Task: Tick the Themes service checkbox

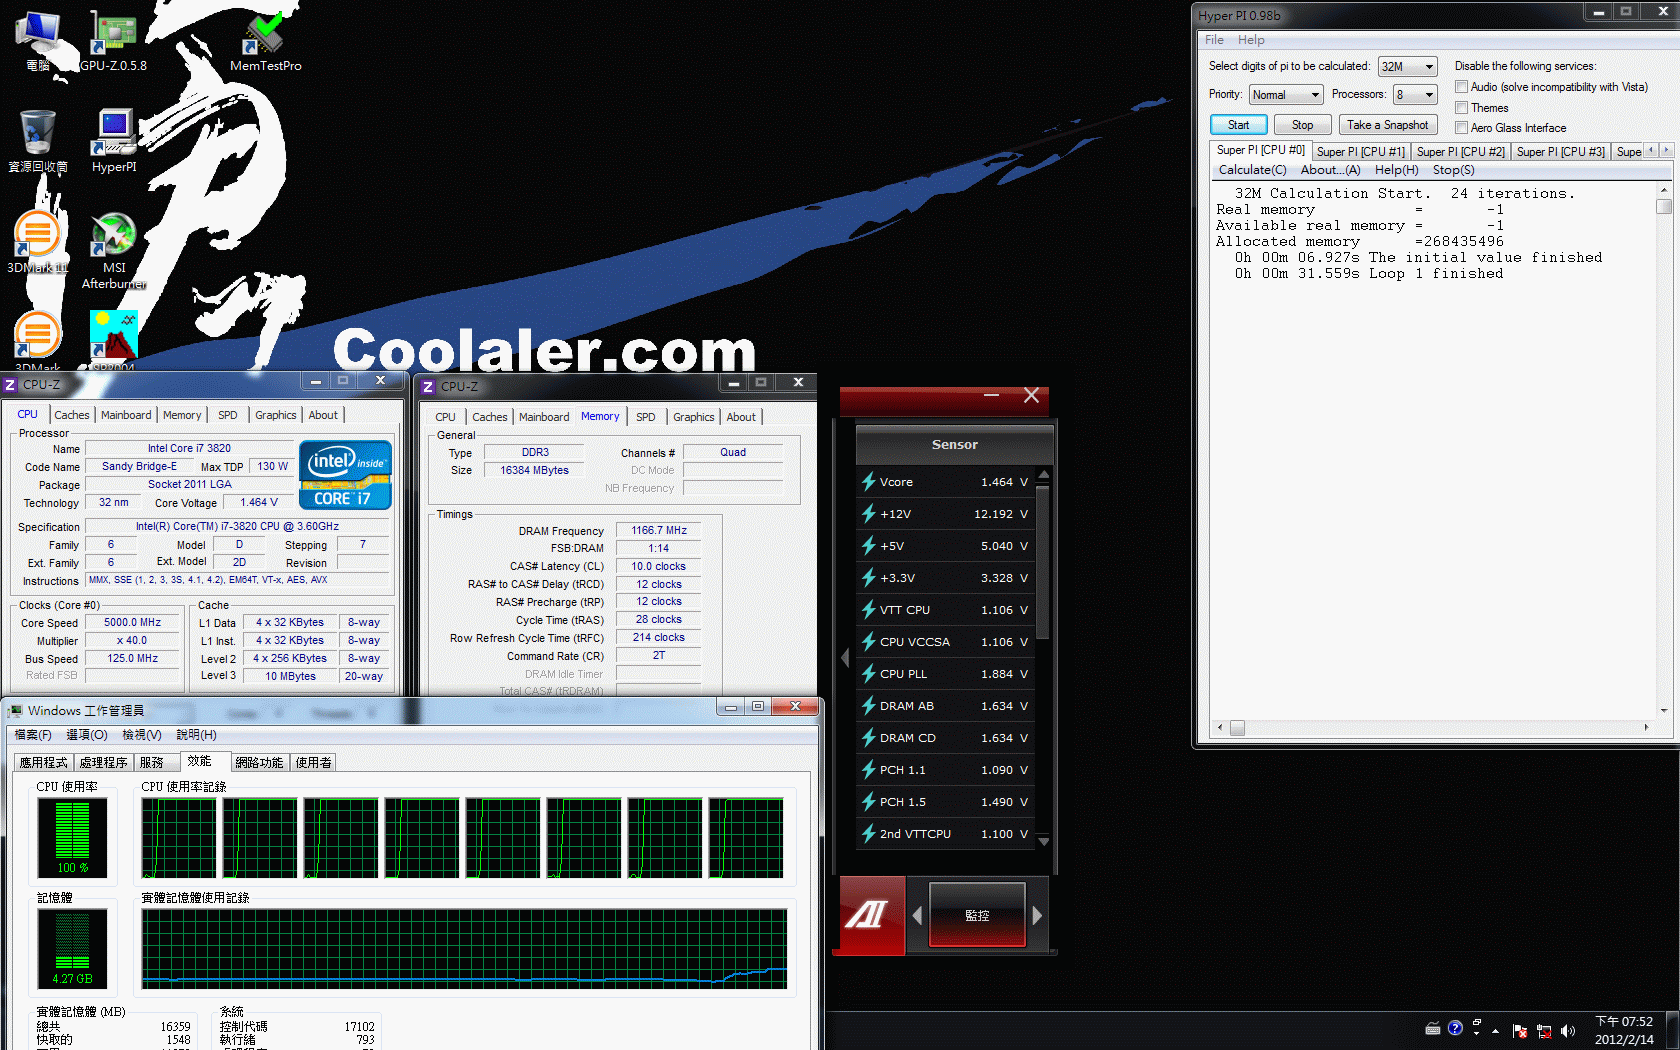Action: (1461, 107)
